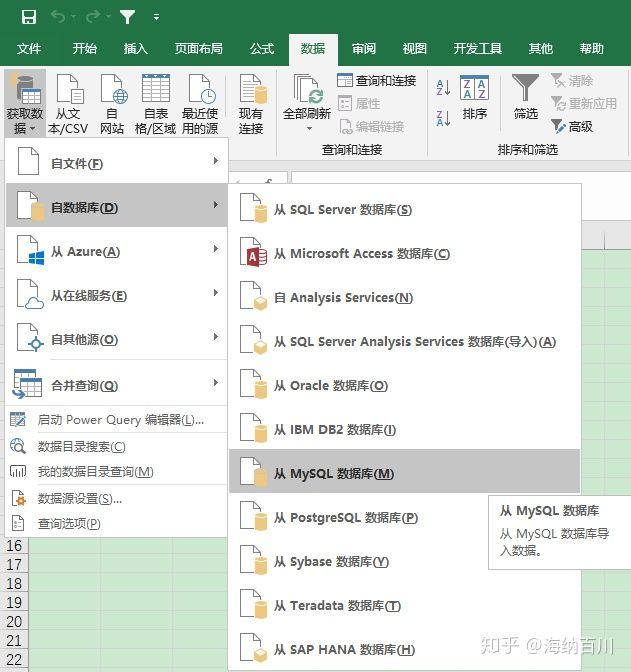Switch to the 帮助 ribbon tab

point(592,49)
